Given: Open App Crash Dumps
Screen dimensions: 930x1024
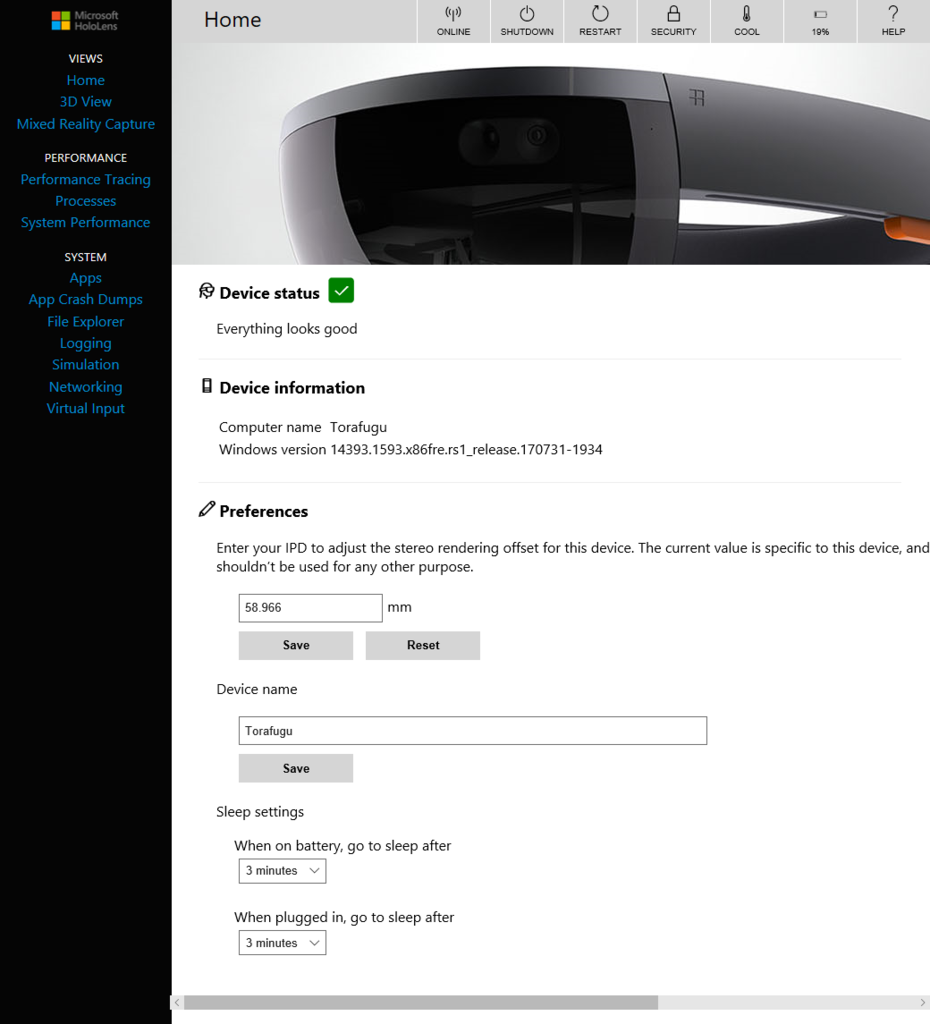Looking at the screenshot, I should 86,300.
